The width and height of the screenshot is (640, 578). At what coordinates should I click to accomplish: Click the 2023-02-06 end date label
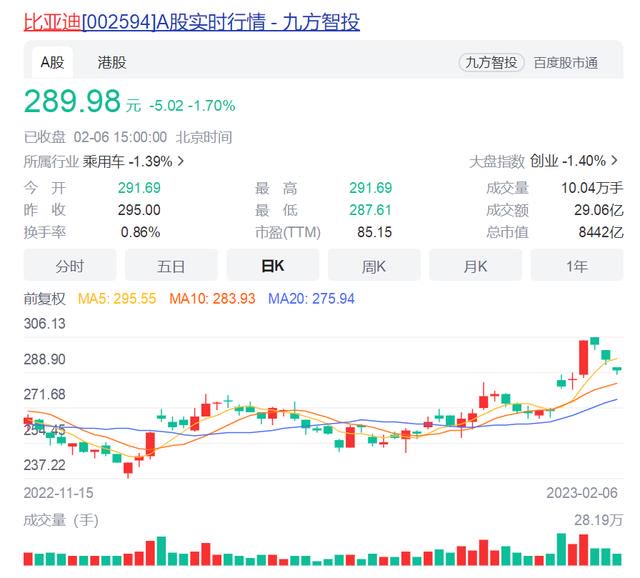pyautogui.click(x=582, y=493)
